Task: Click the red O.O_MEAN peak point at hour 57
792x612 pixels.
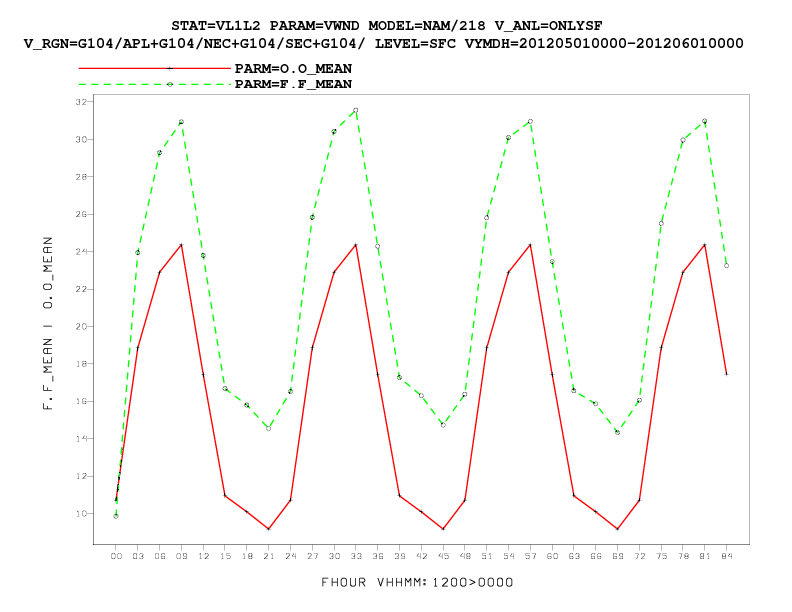Action: coord(530,245)
